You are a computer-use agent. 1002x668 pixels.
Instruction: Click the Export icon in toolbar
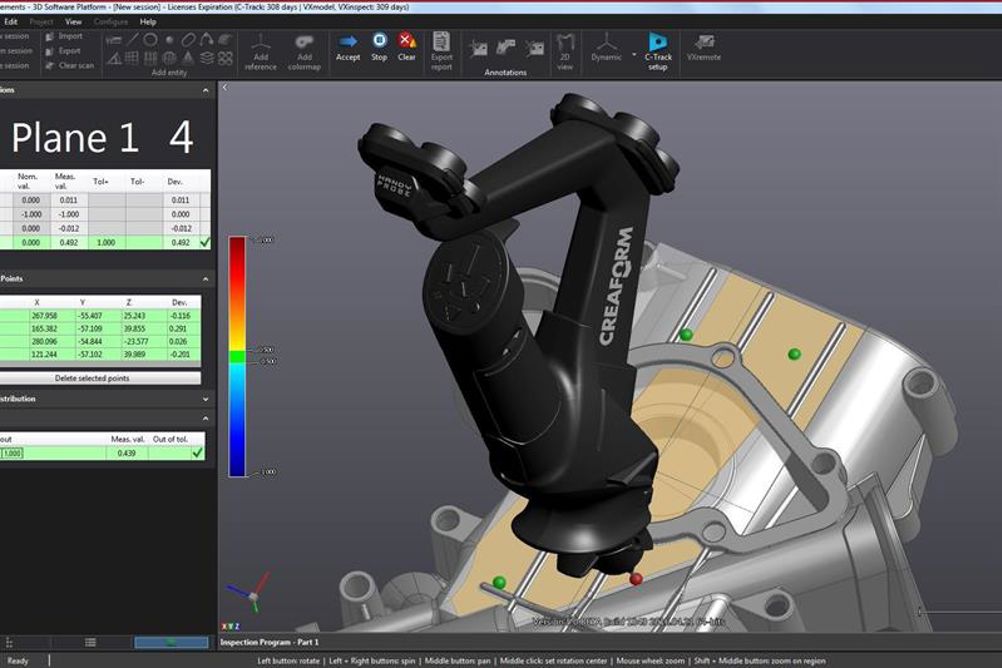click(50, 51)
